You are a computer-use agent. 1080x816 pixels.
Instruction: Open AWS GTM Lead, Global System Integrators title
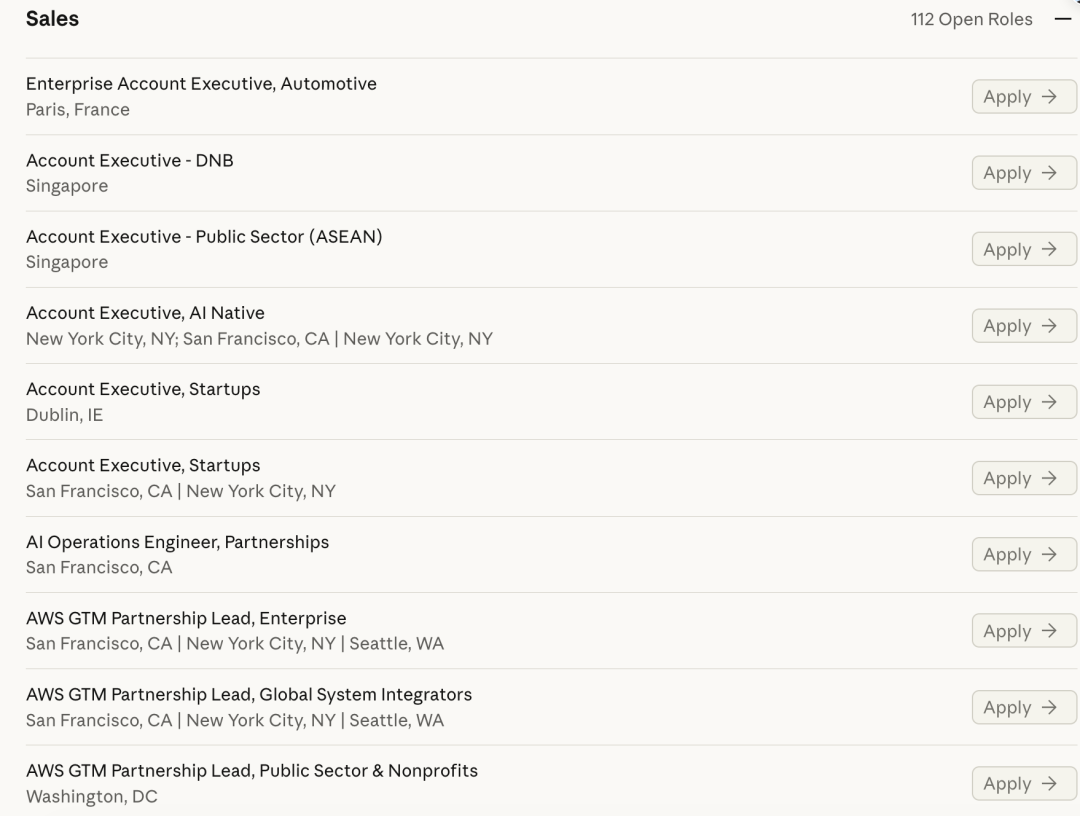coord(249,695)
